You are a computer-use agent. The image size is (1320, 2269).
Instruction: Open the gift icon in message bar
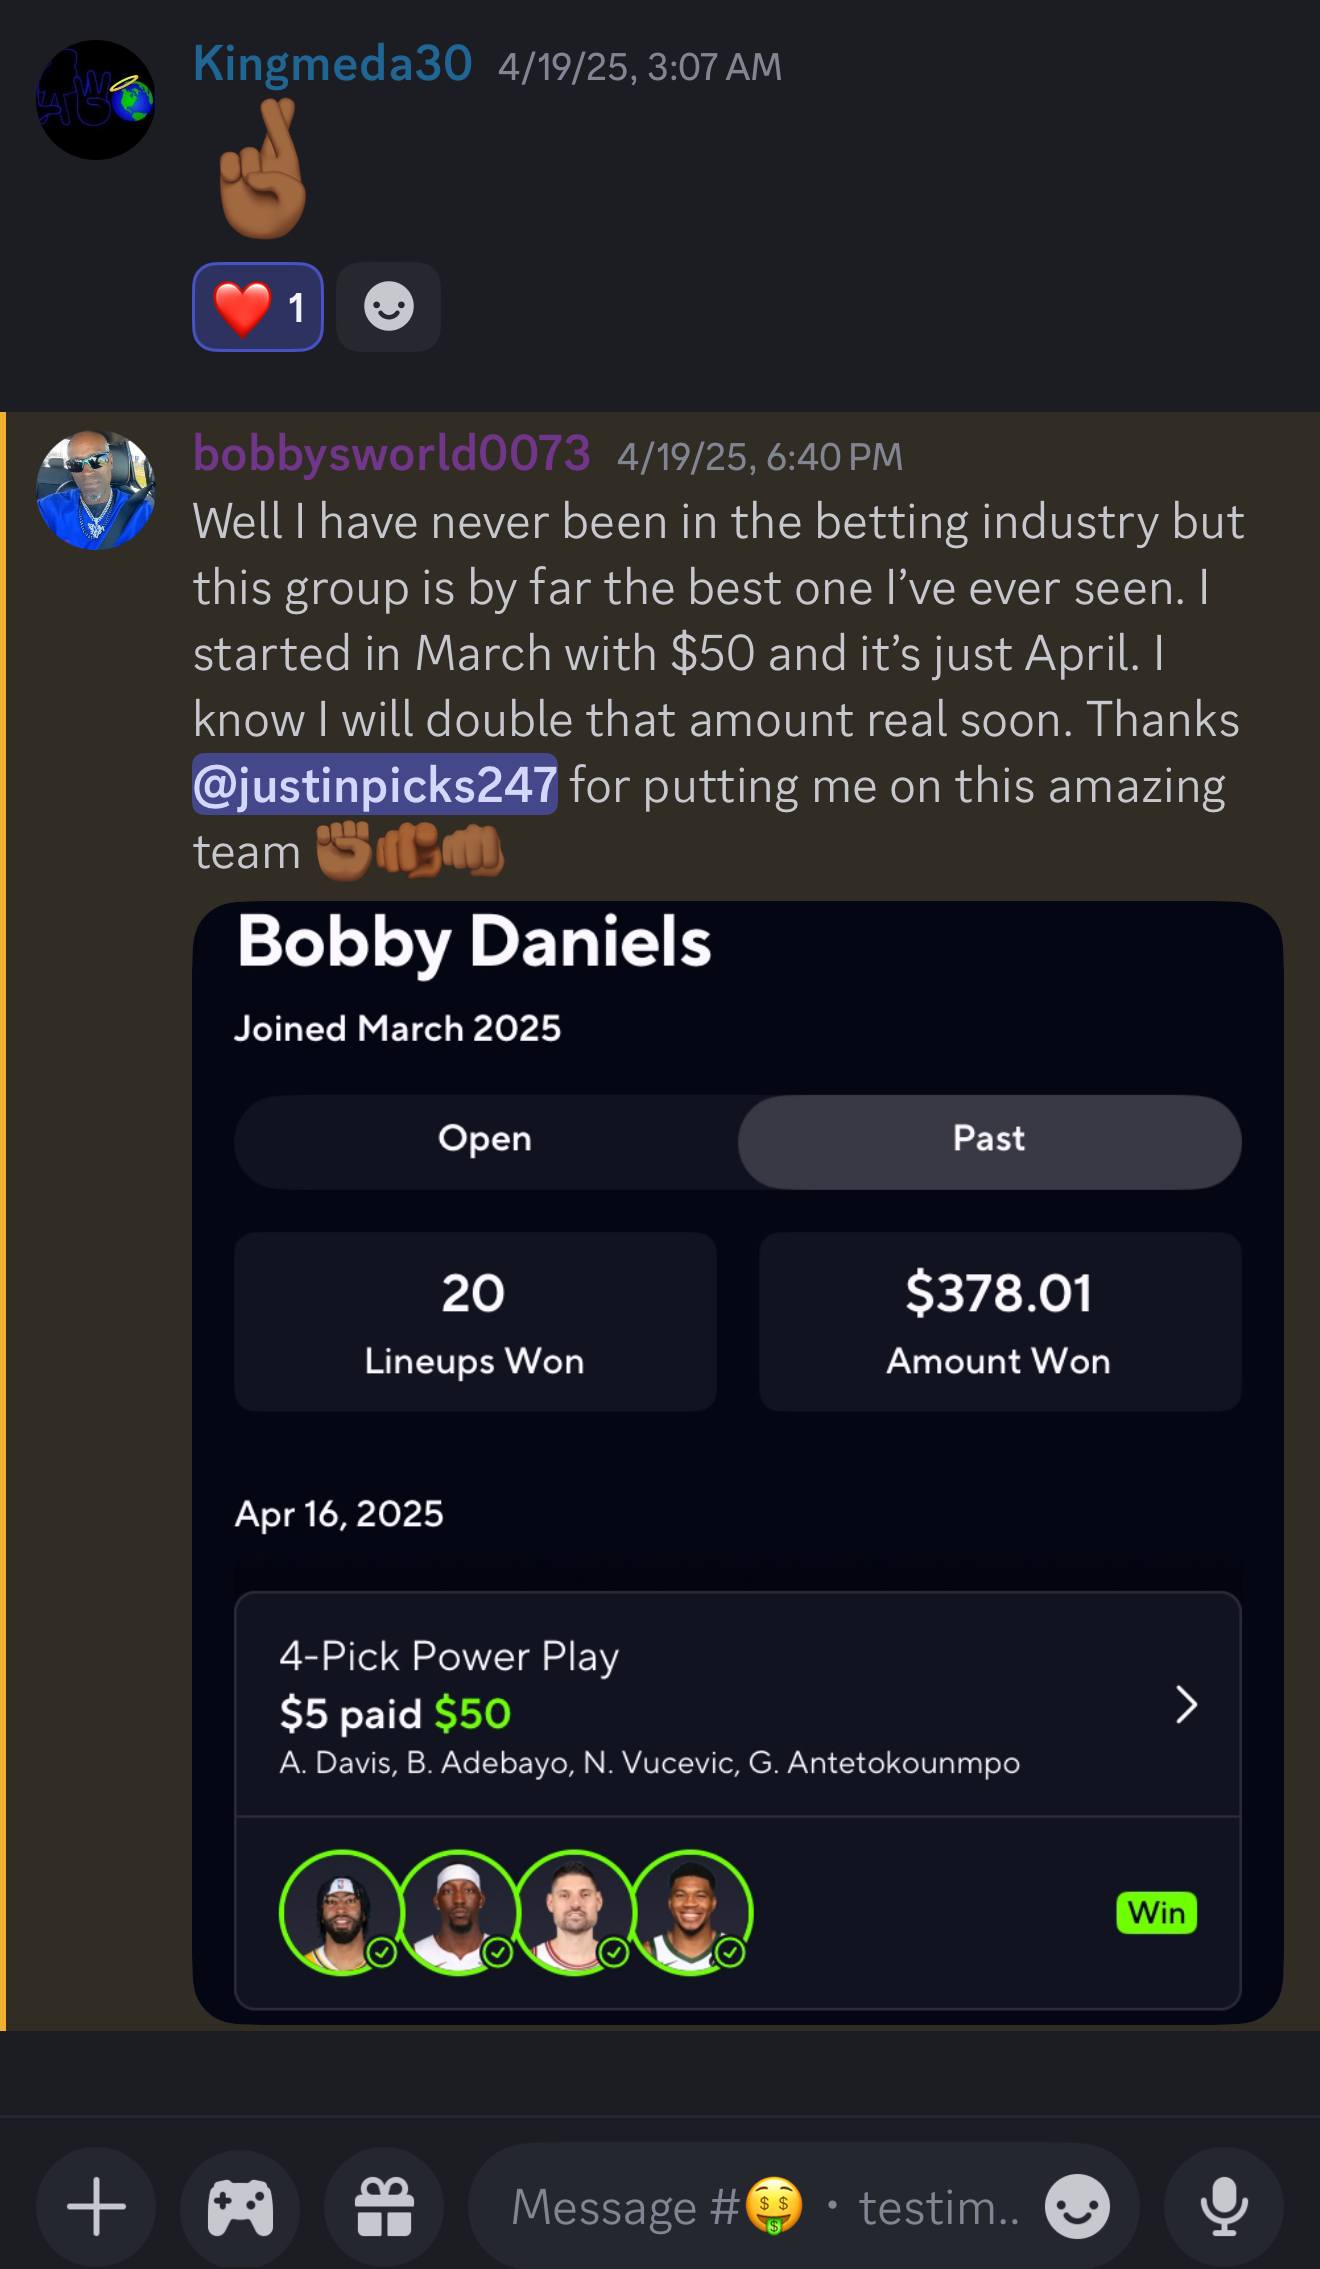coord(384,2206)
